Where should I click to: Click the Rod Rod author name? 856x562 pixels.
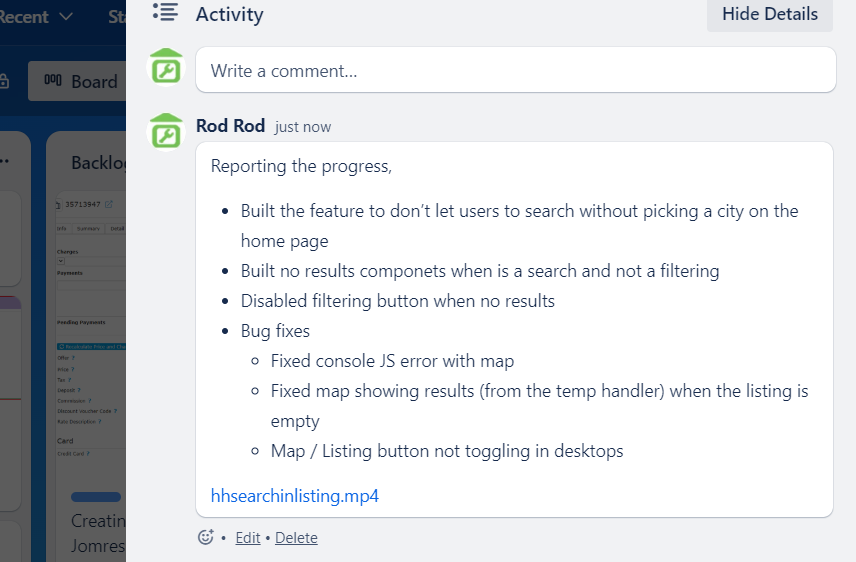pyautogui.click(x=230, y=126)
